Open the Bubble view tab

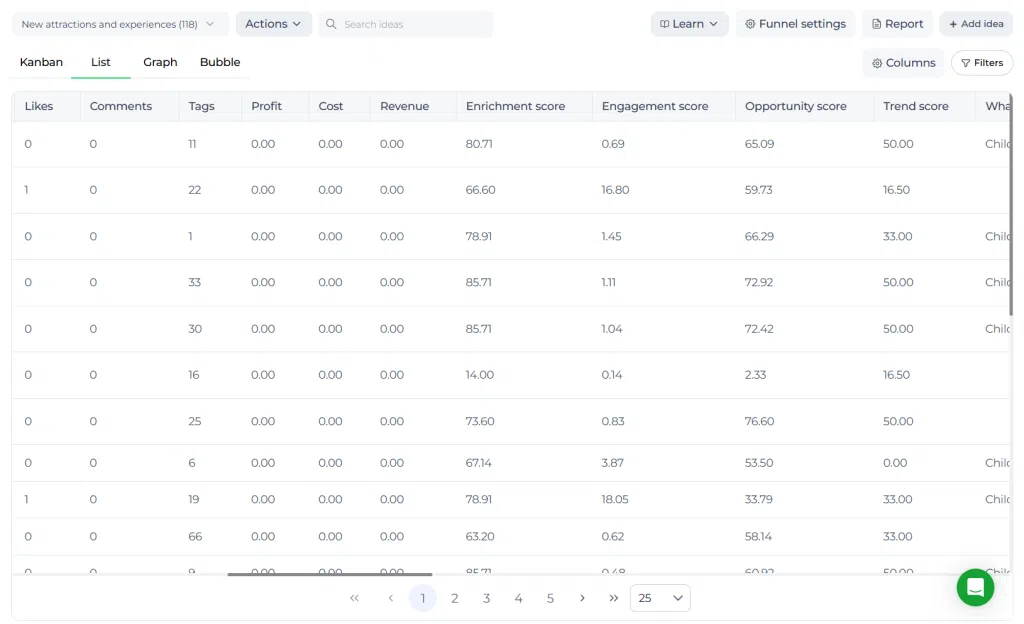tap(220, 62)
